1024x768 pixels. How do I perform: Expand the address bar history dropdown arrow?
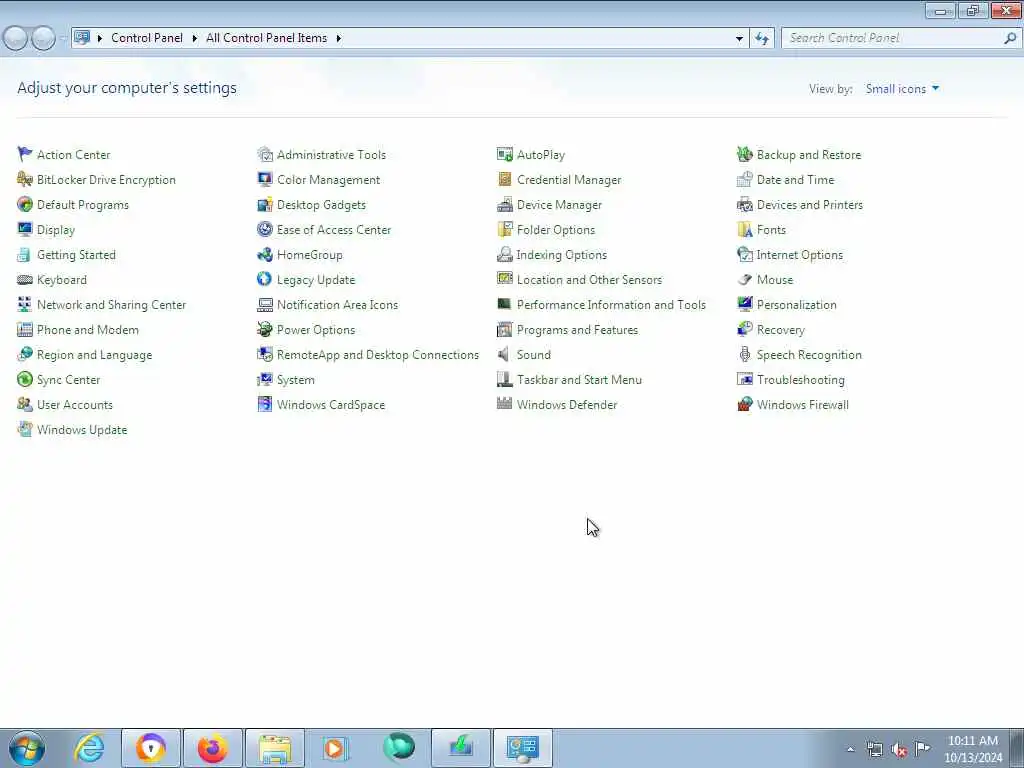[739, 38]
